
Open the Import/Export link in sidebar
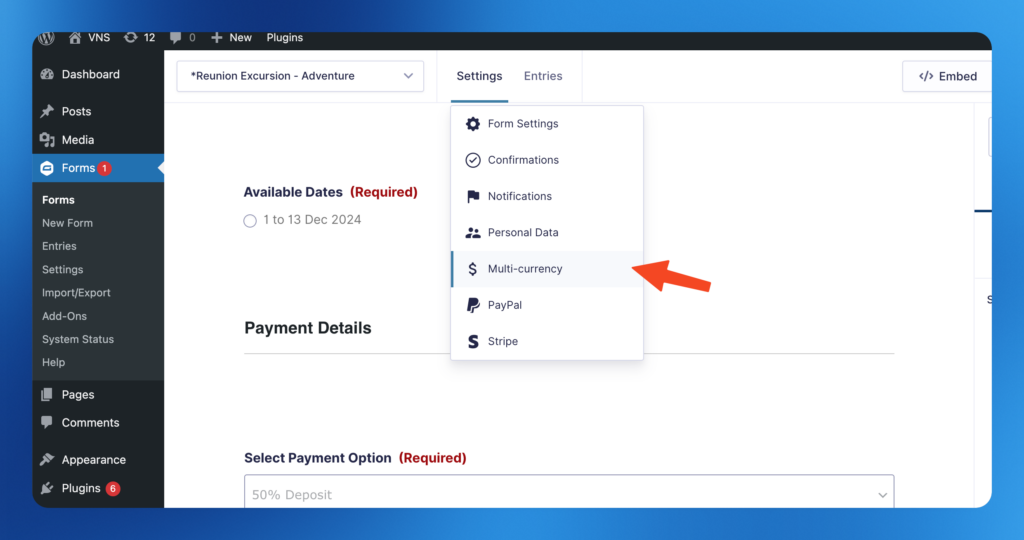click(76, 293)
